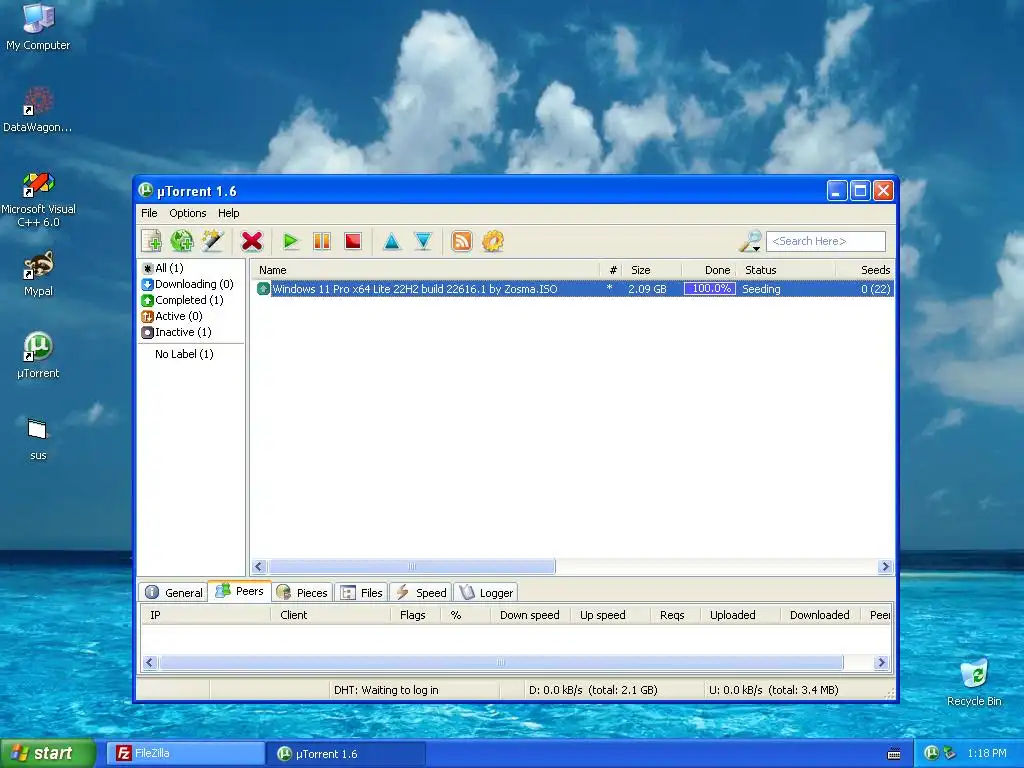1024x768 pixels.
Task: Open the Help menu
Action: (229, 213)
